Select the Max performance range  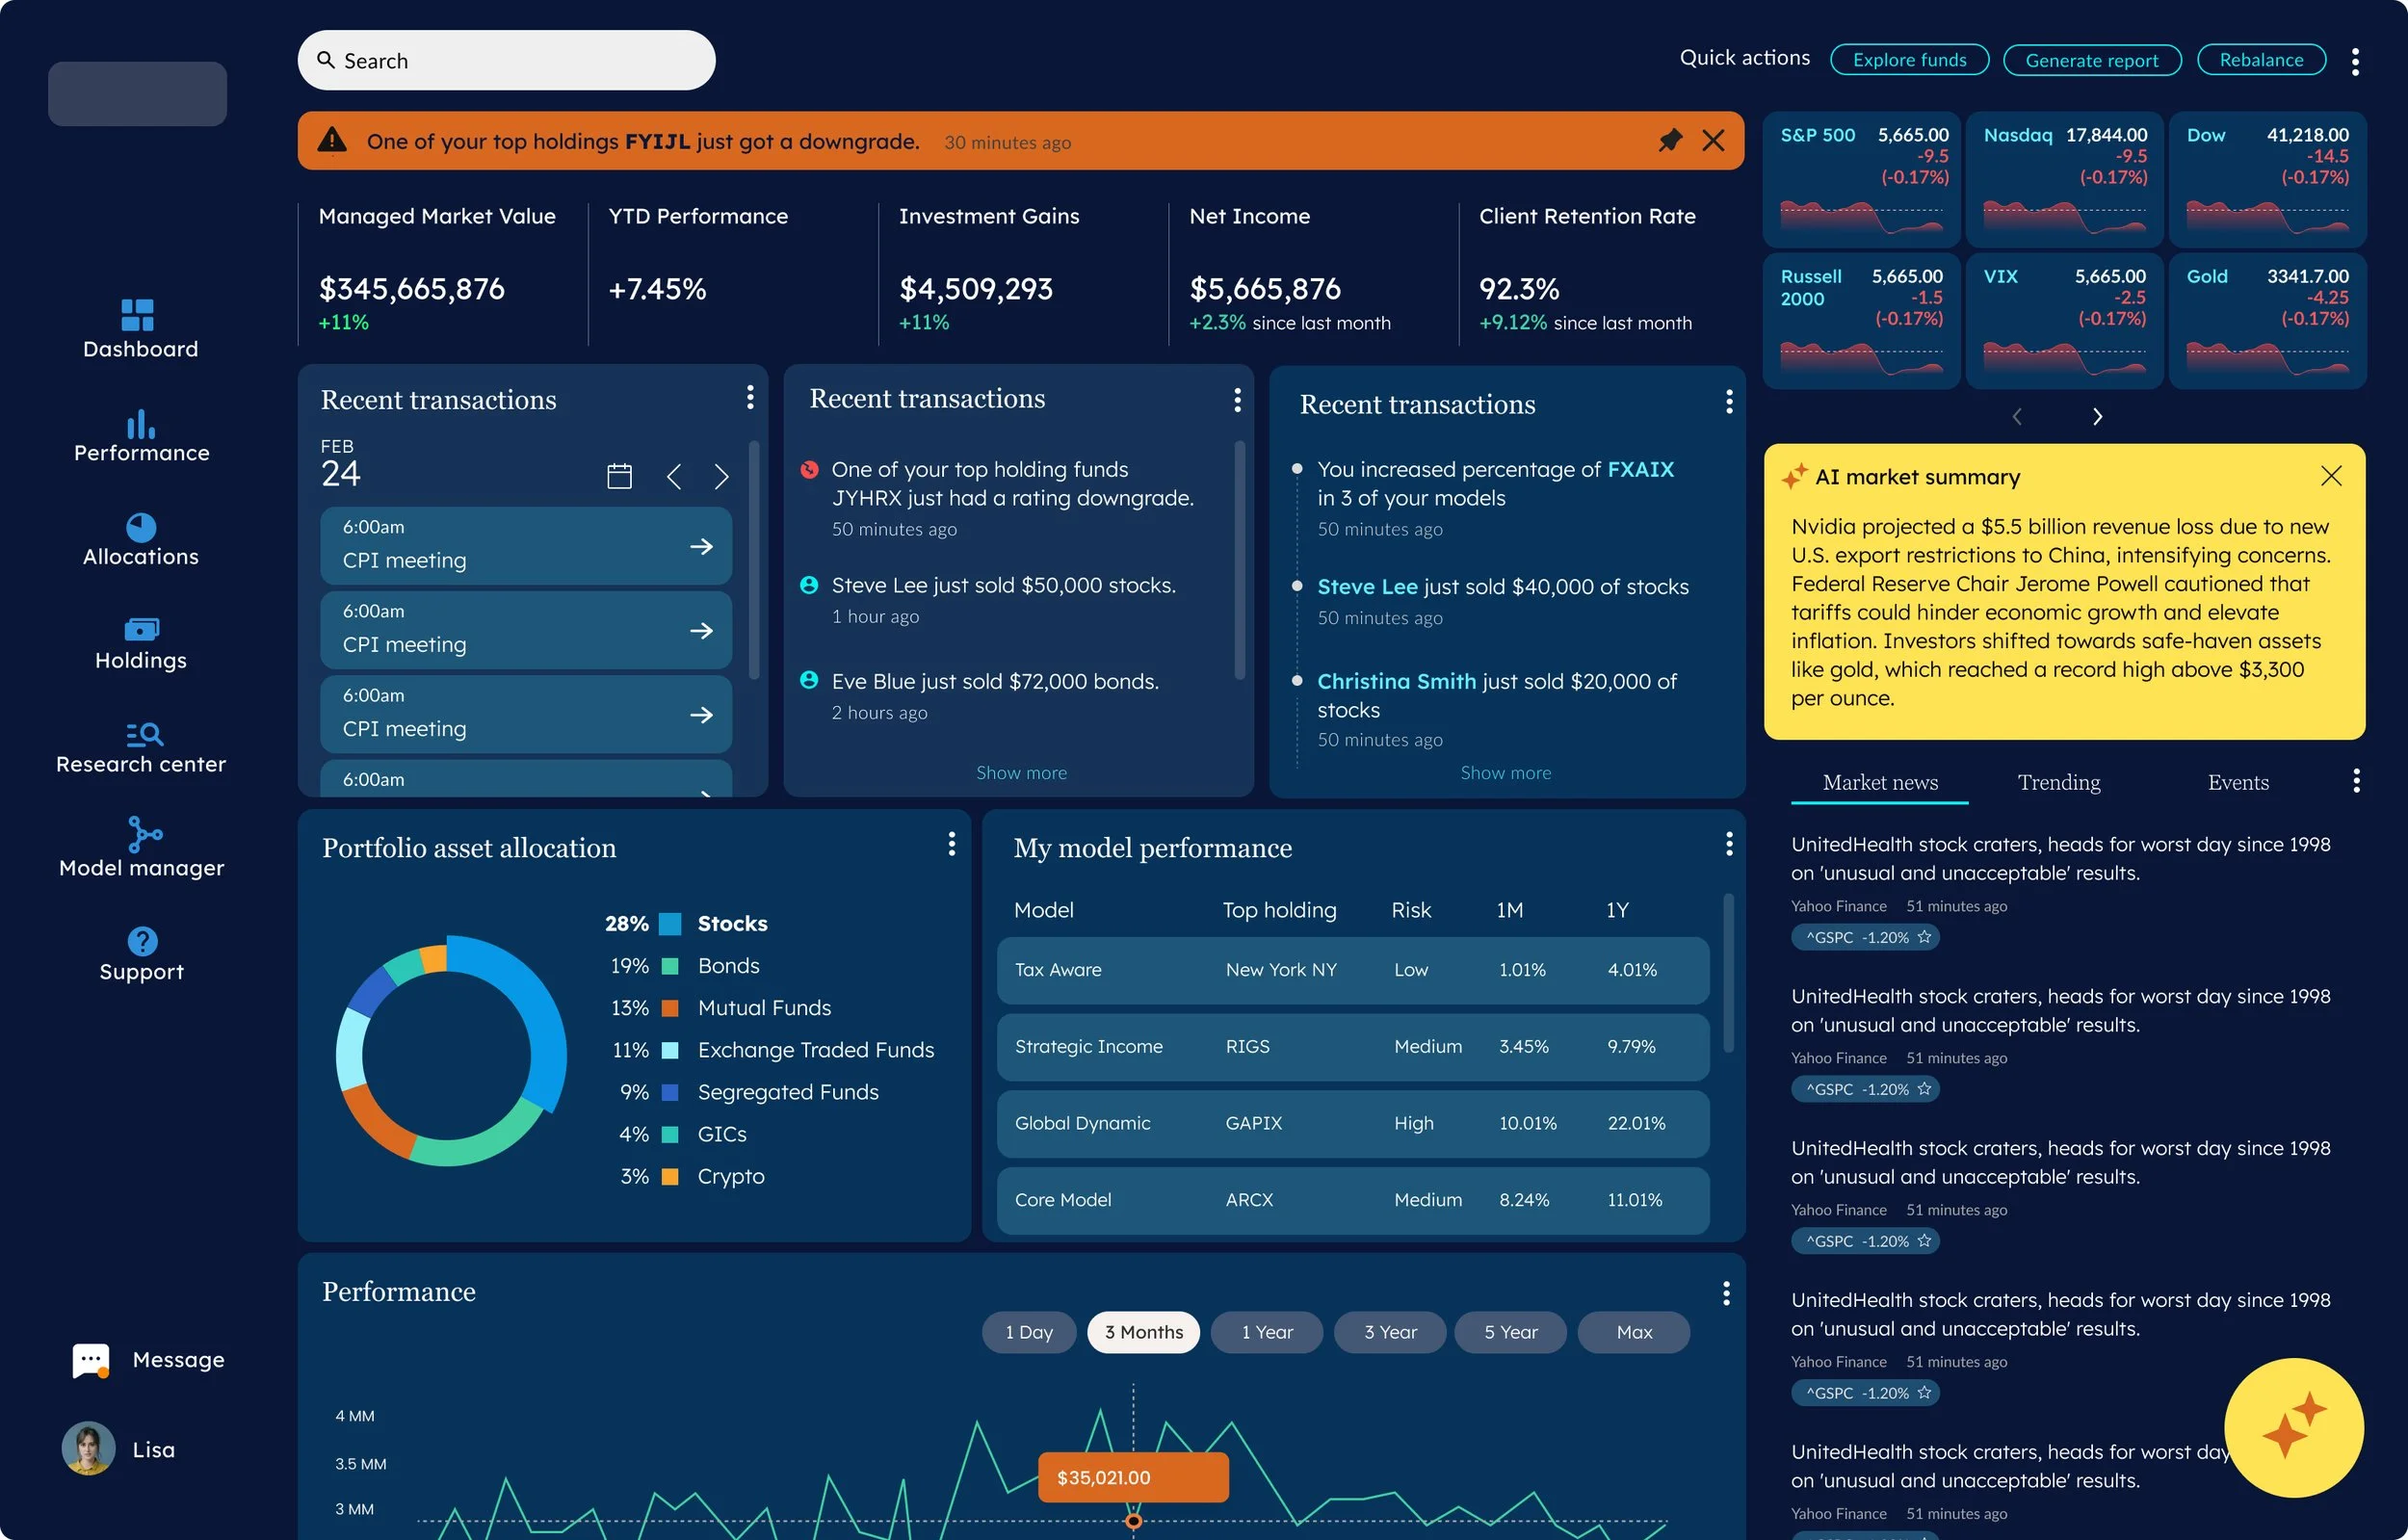[1633, 1332]
